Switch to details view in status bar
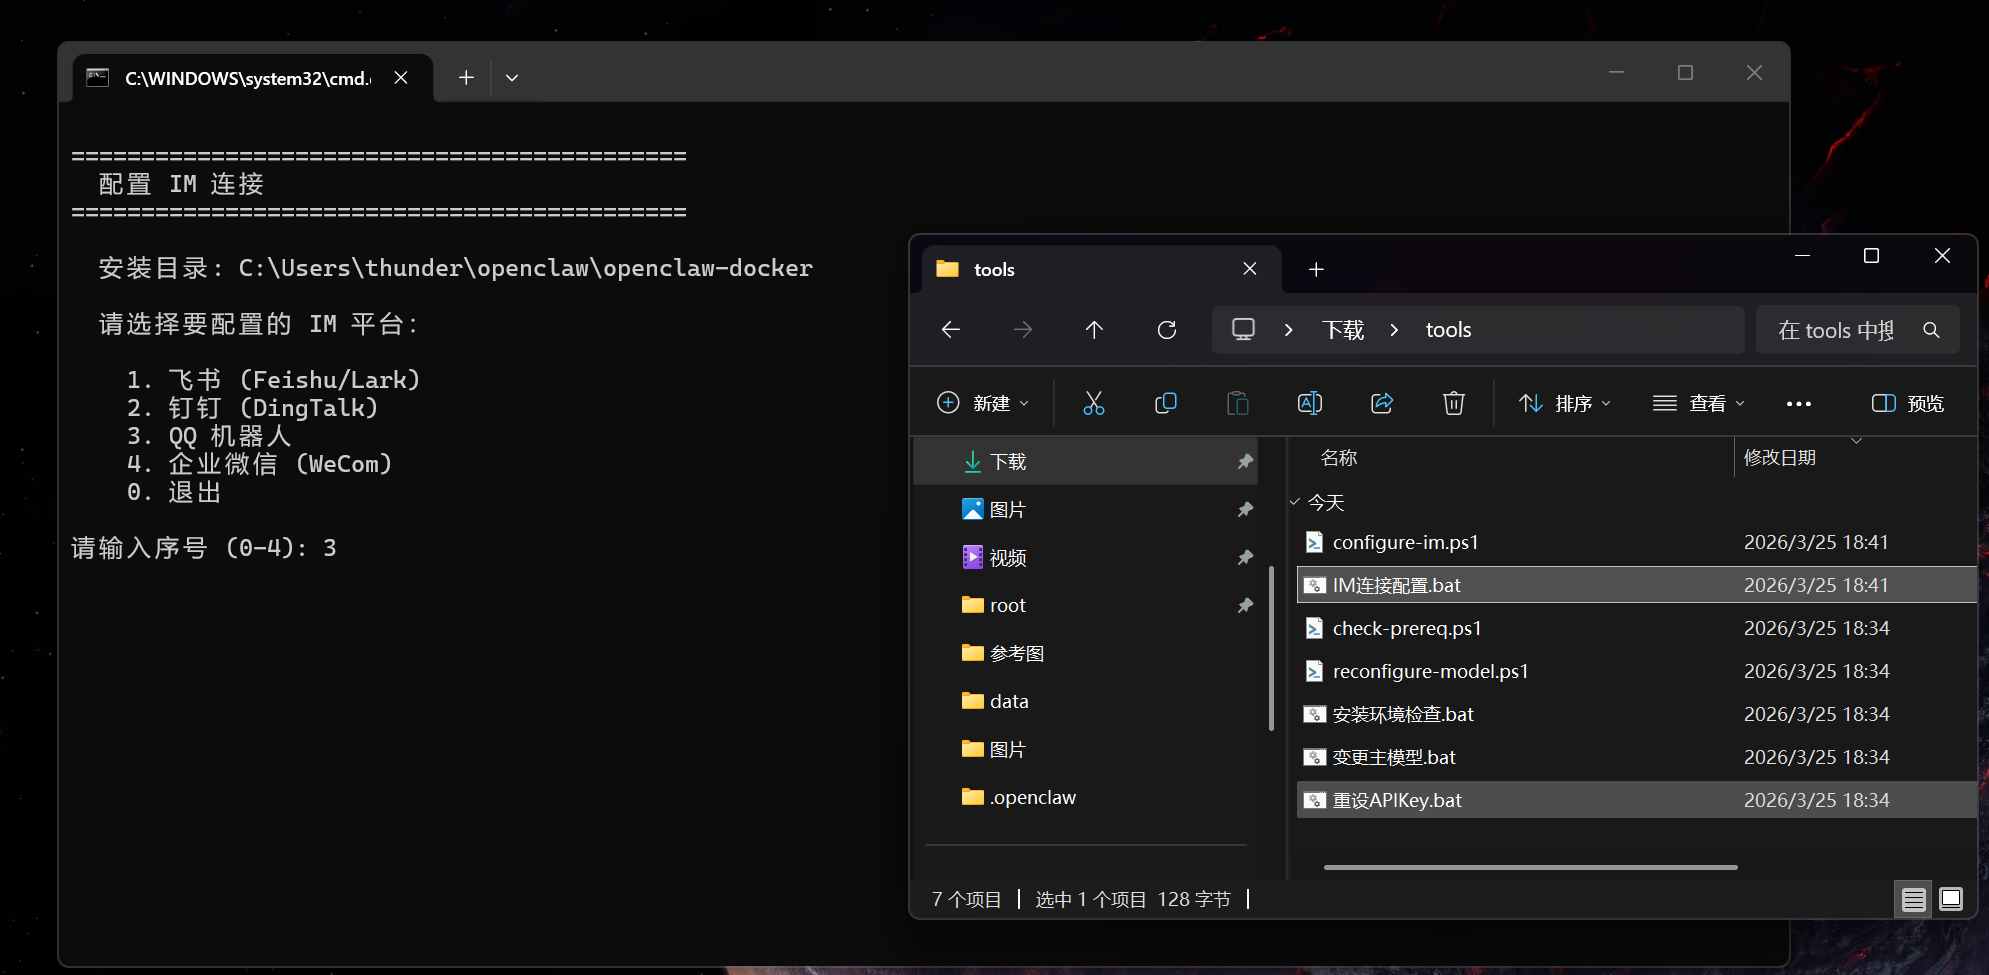The height and width of the screenshot is (975, 1989). (1913, 899)
